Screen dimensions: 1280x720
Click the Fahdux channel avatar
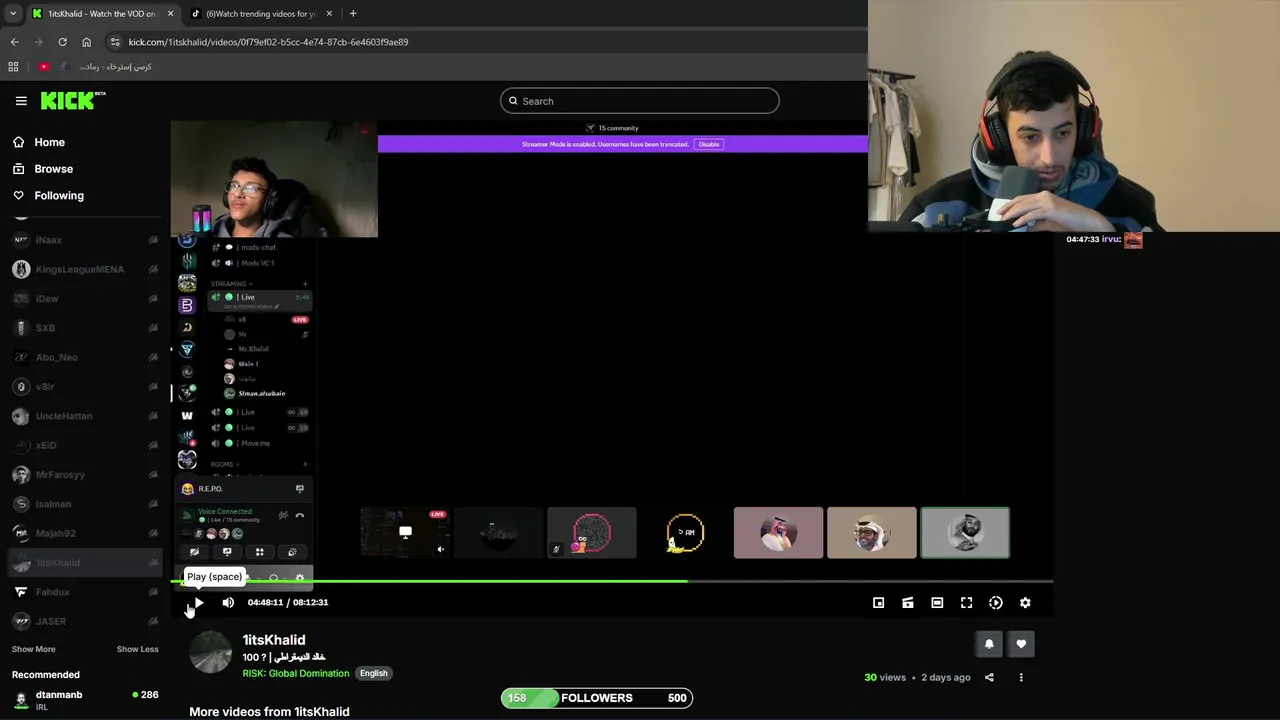[21, 592]
